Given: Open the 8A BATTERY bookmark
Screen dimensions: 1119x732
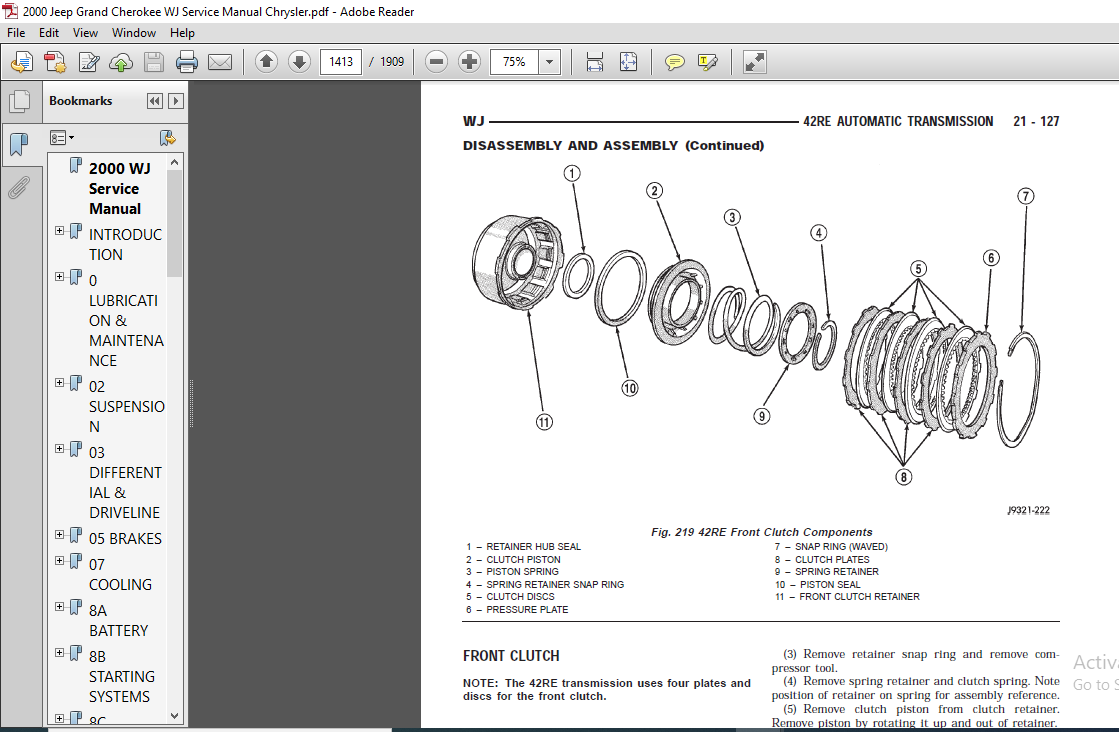Looking at the screenshot, I should coord(118,621).
